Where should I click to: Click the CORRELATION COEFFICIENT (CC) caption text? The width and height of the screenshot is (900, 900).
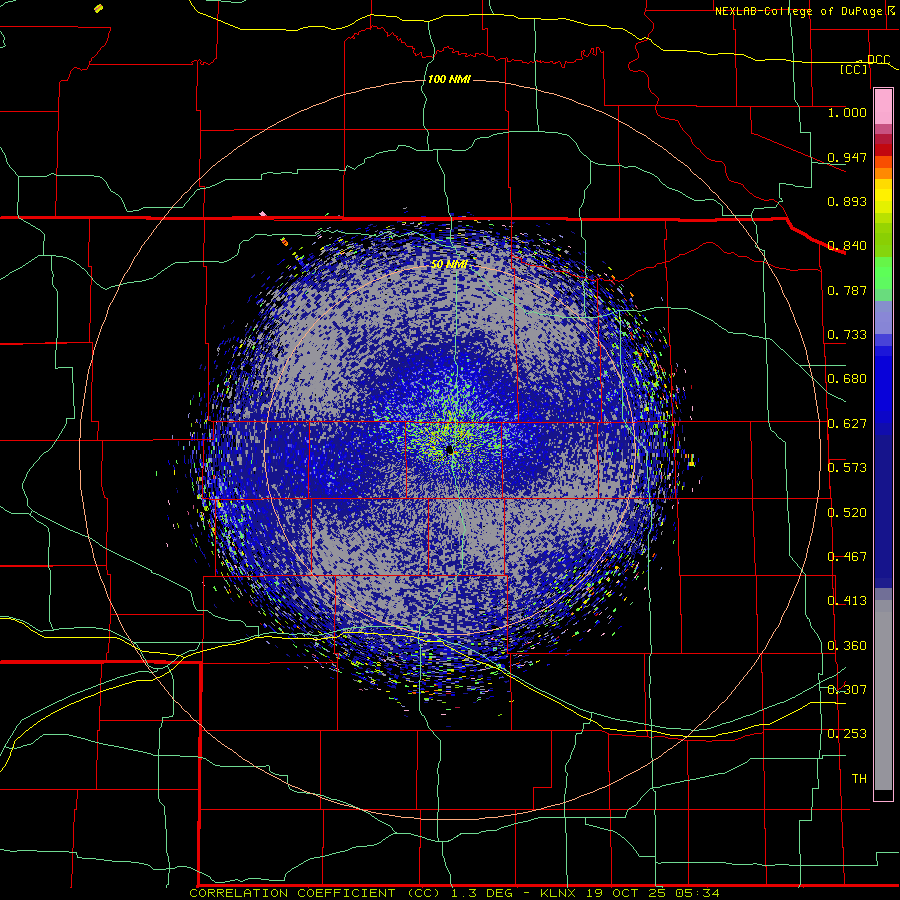pyautogui.click(x=316, y=893)
